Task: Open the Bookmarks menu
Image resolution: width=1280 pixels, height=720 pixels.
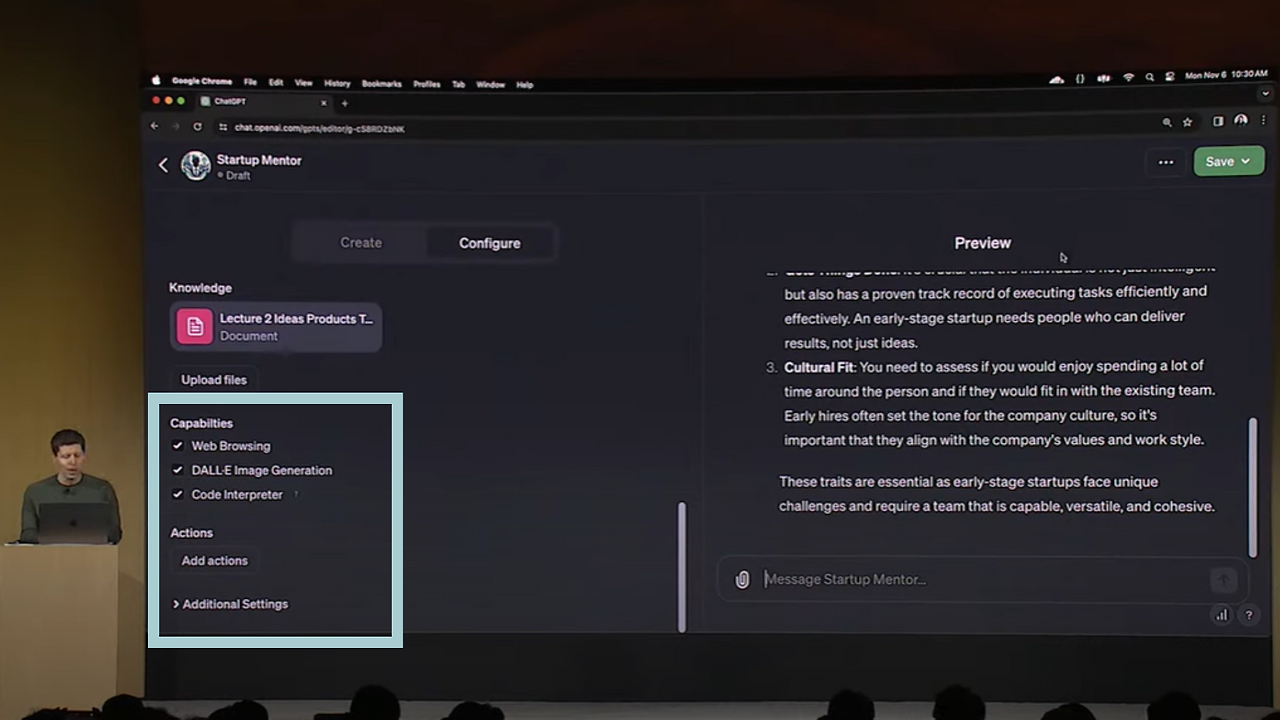Action: tap(381, 84)
